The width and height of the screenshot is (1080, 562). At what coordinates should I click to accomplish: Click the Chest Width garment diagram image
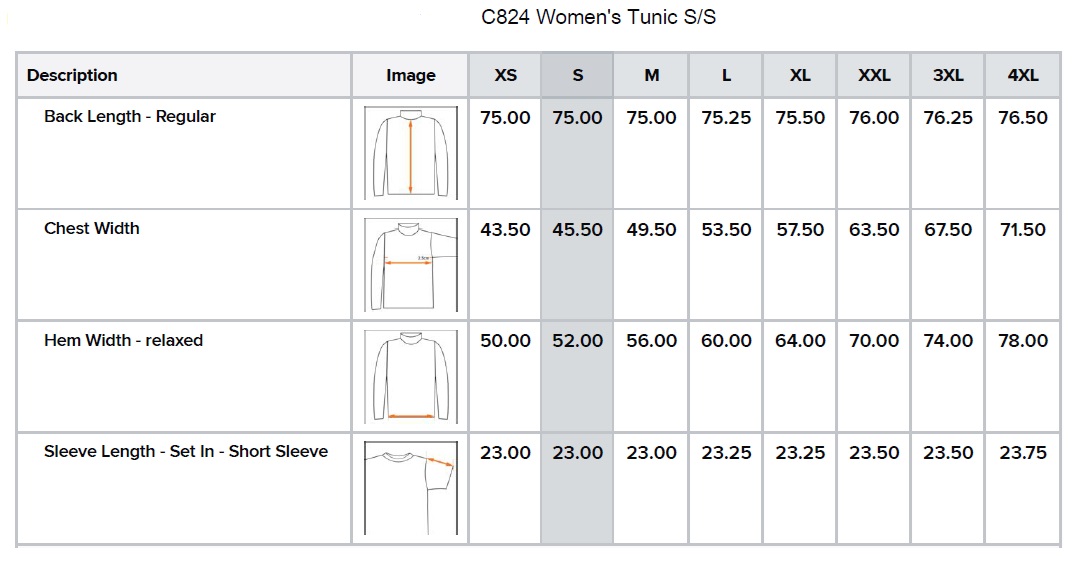(410, 265)
